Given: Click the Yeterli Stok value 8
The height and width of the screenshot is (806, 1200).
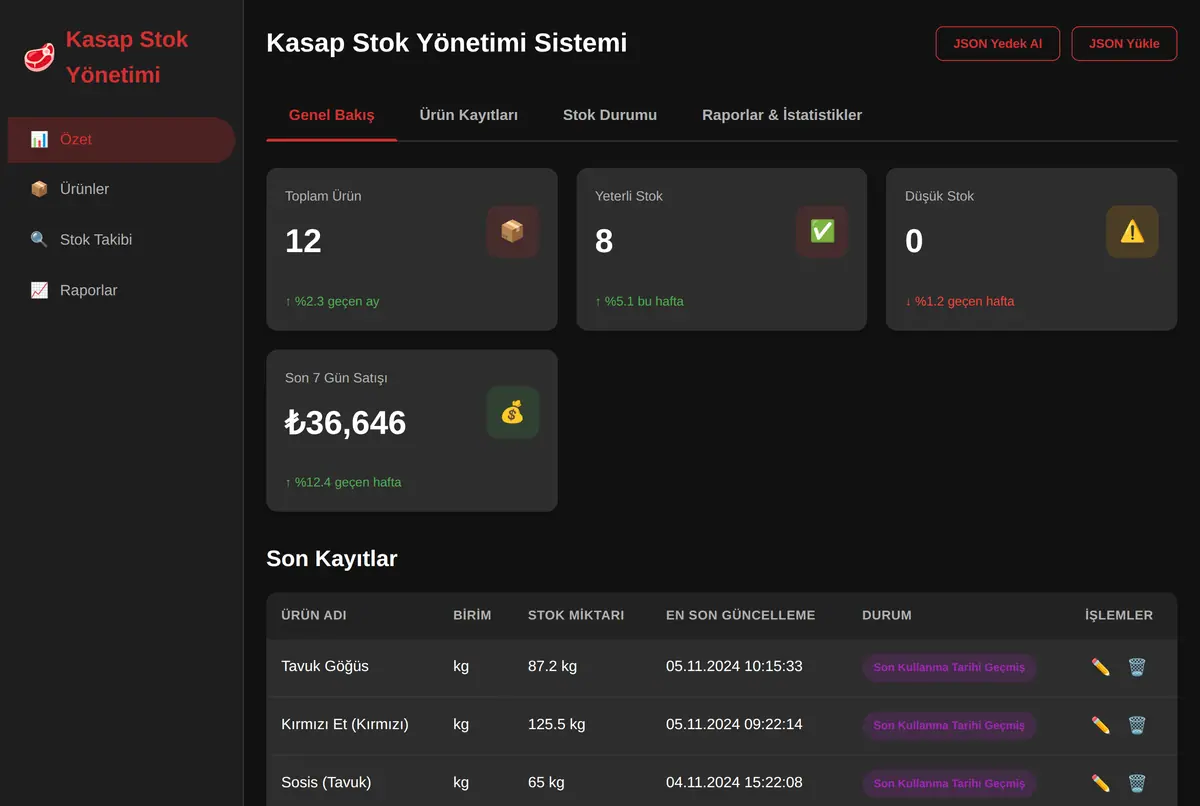Looking at the screenshot, I should (x=604, y=241).
